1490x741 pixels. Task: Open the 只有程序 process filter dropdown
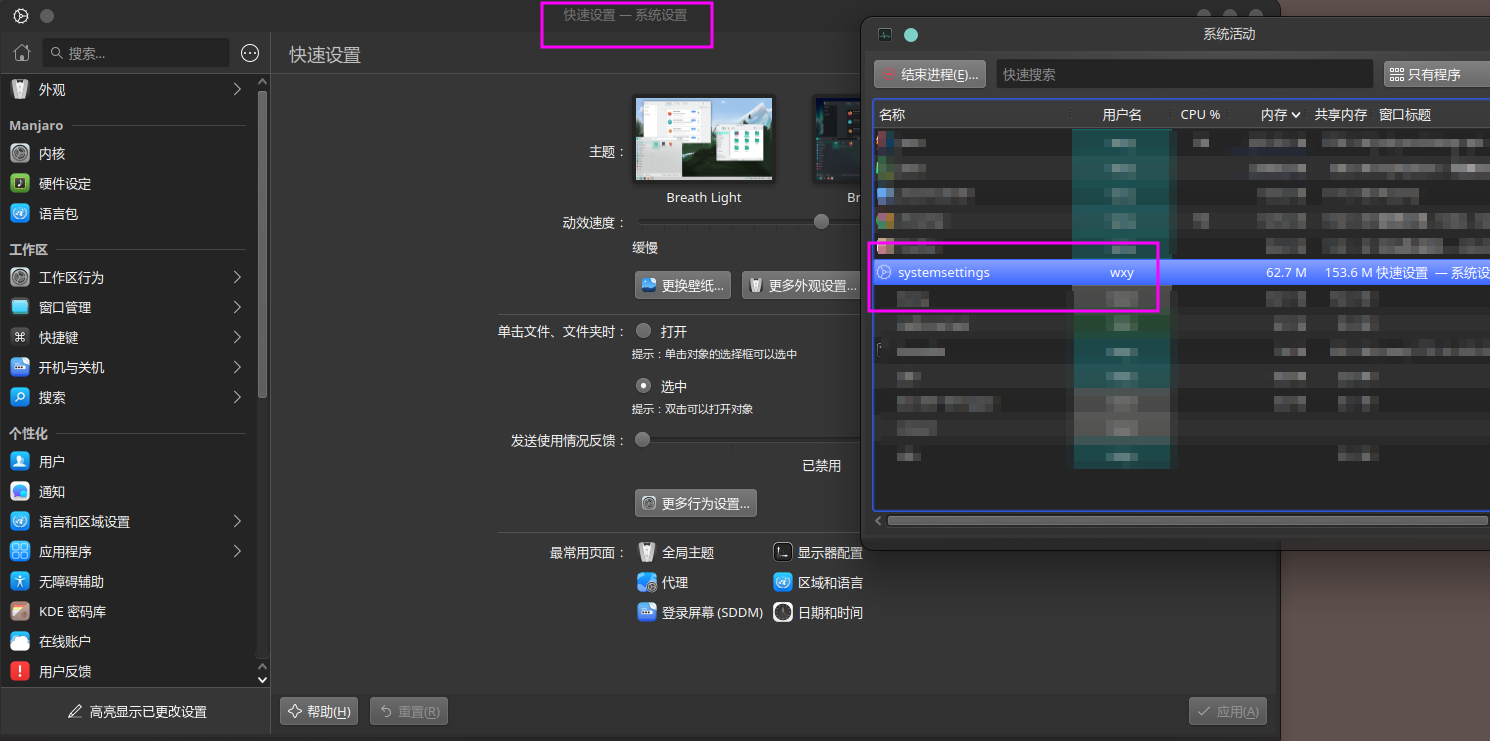(1436, 74)
